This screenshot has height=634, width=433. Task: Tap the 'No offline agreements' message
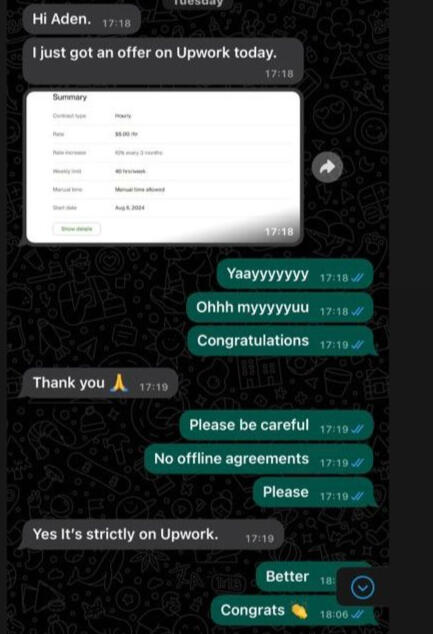[x=259, y=459]
